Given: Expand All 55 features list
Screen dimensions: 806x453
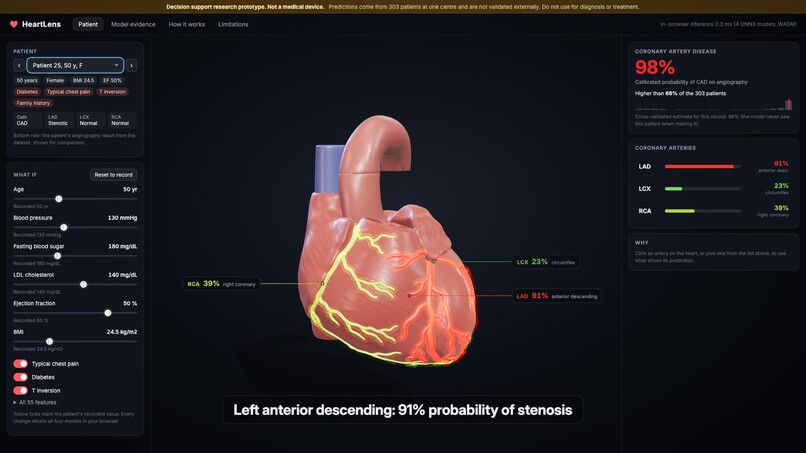Looking at the screenshot, I should [35, 403].
